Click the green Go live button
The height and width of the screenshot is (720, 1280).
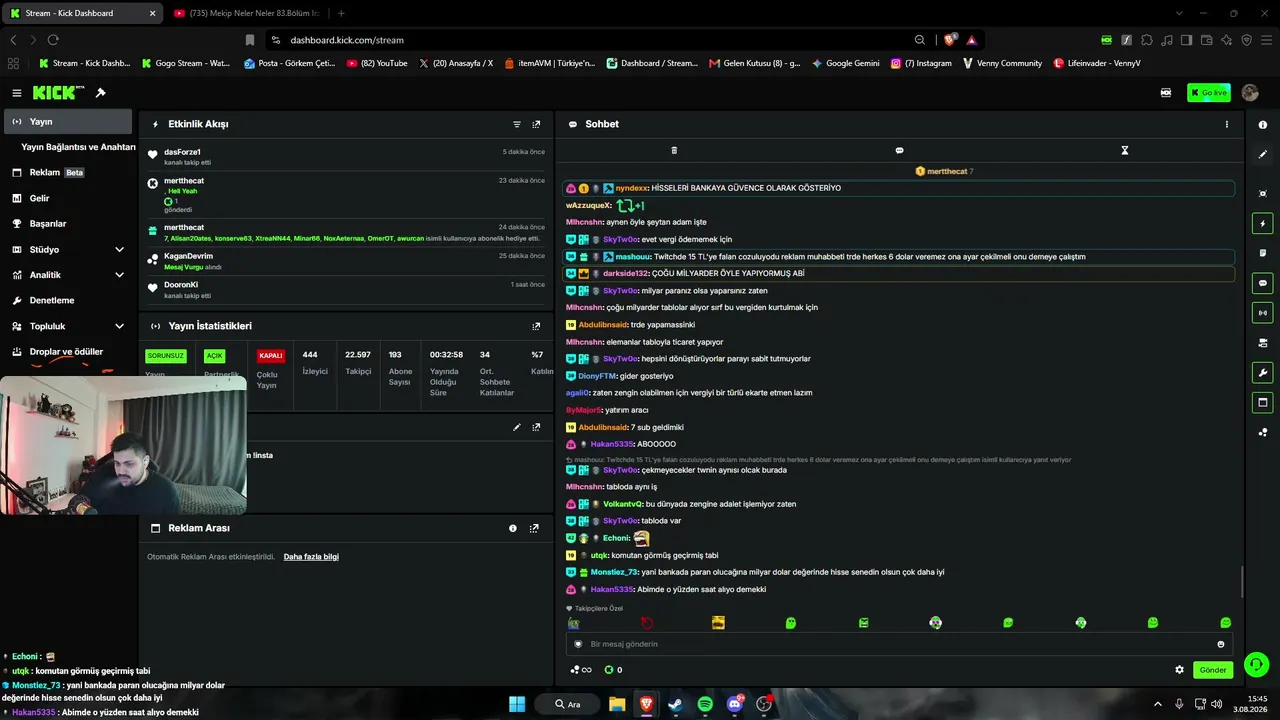[x=1209, y=93]
